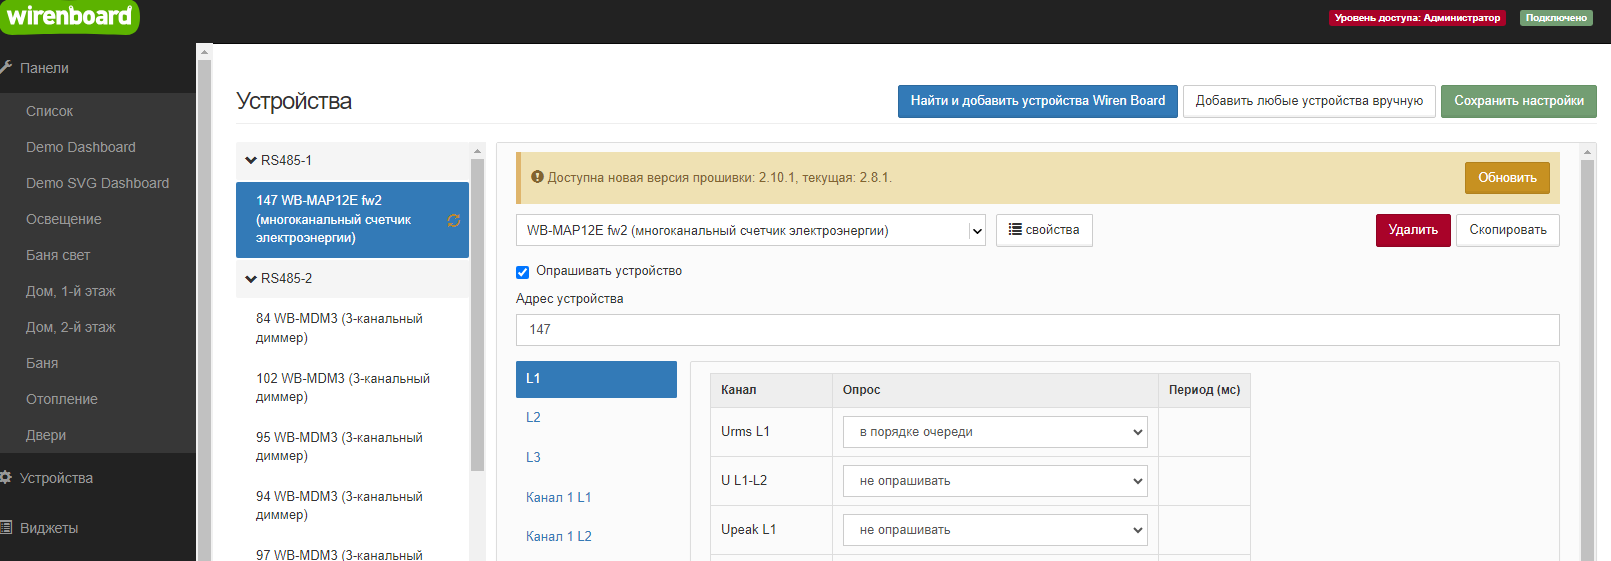Click the list icon beside Виджеты

coord(6,528)
